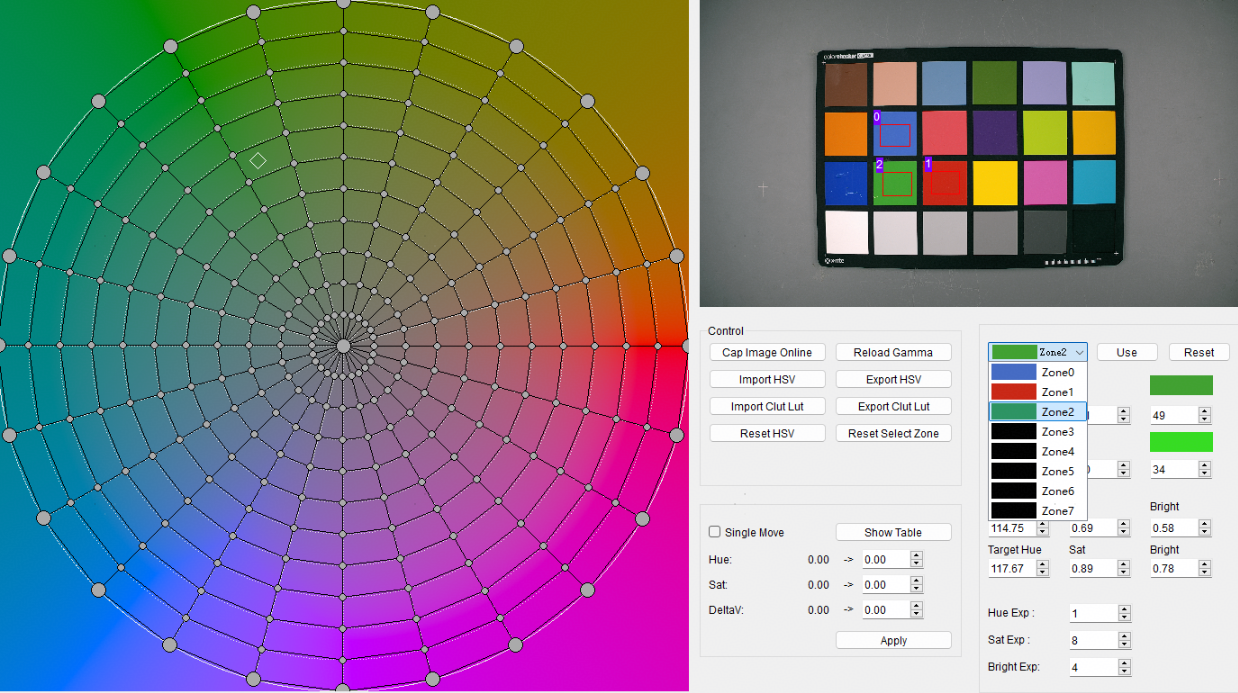This screenshot has width=1238, height=693.
Task: Click Import Clut Lut button
Action: (767, 406)
